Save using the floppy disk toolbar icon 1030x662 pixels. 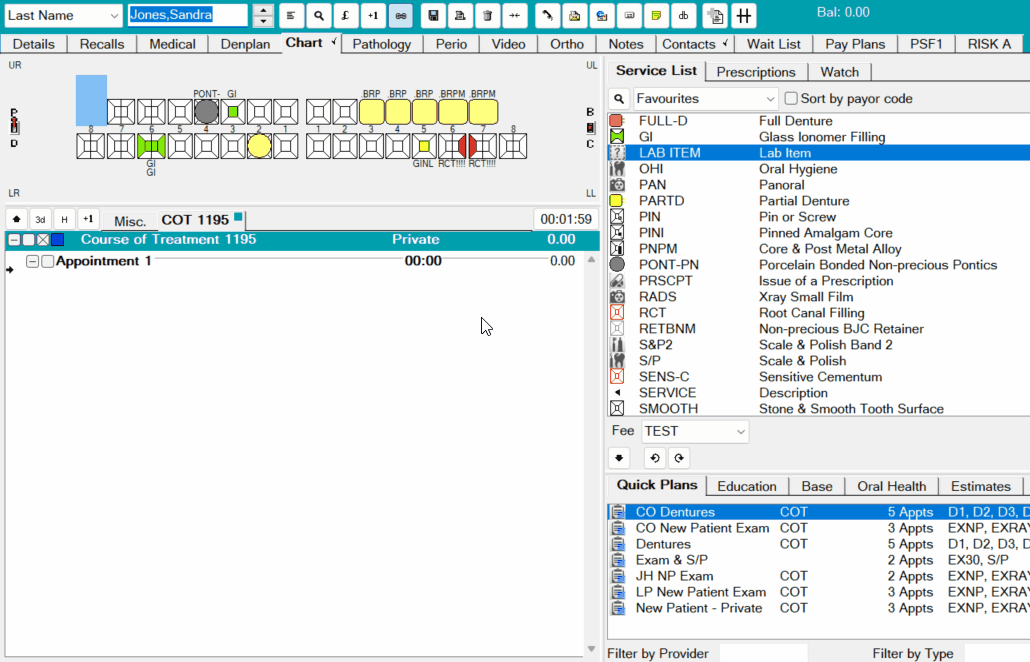pyautogui.click(x=432, y=16)
